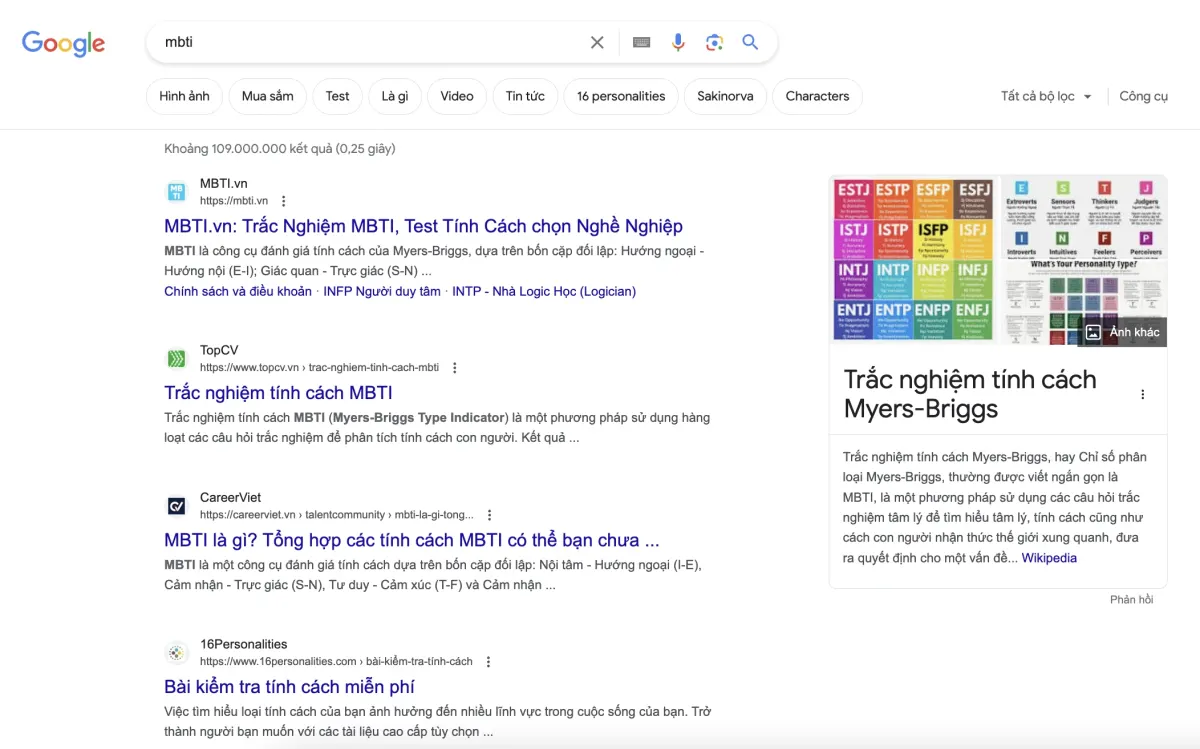Image resolution: width=1200 pixels, height=749 pixels.
Task: Click the 16Personalities favicon
Action: (176, 653)
